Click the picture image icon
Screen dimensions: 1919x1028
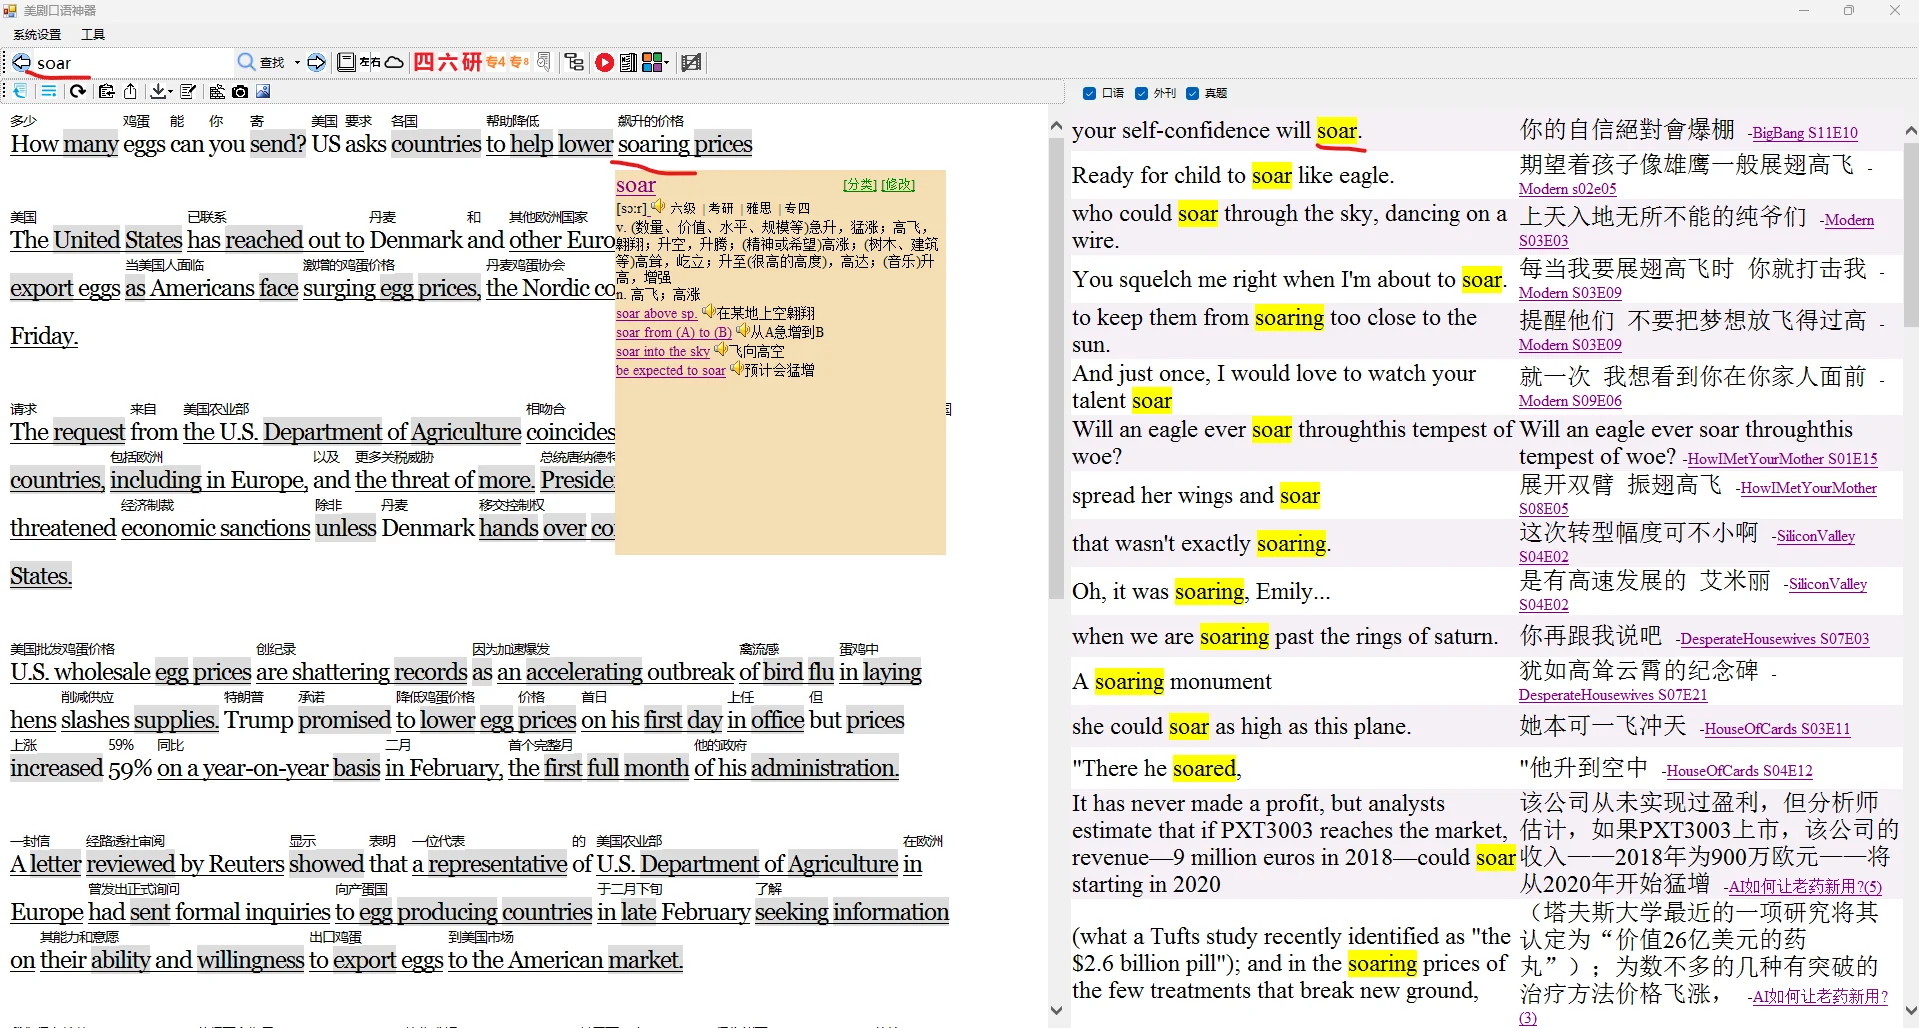(263, 91)
